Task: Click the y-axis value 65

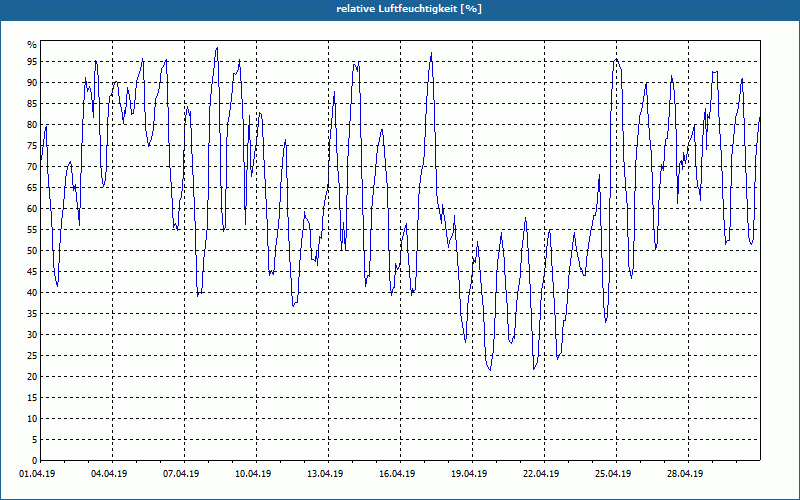Action: tap(32, 188)
